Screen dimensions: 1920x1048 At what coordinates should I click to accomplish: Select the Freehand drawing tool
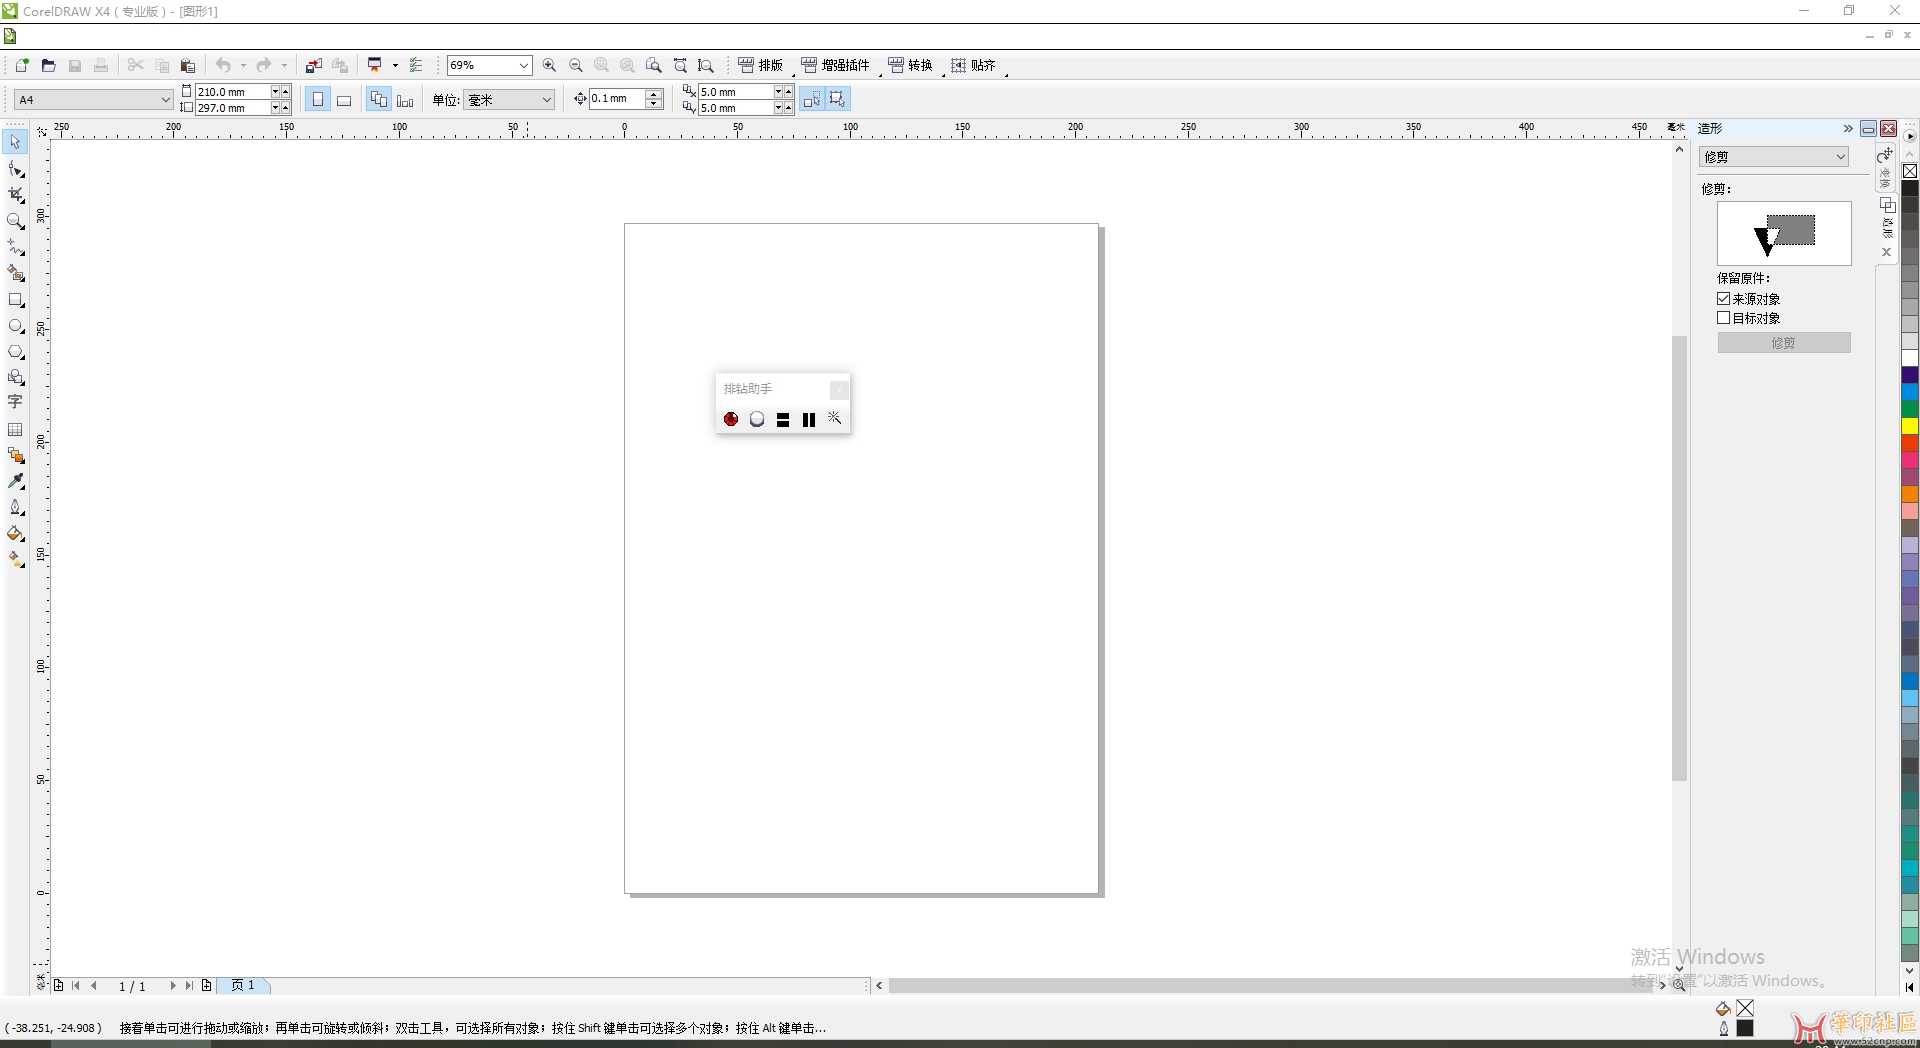[x=15, y=247]
